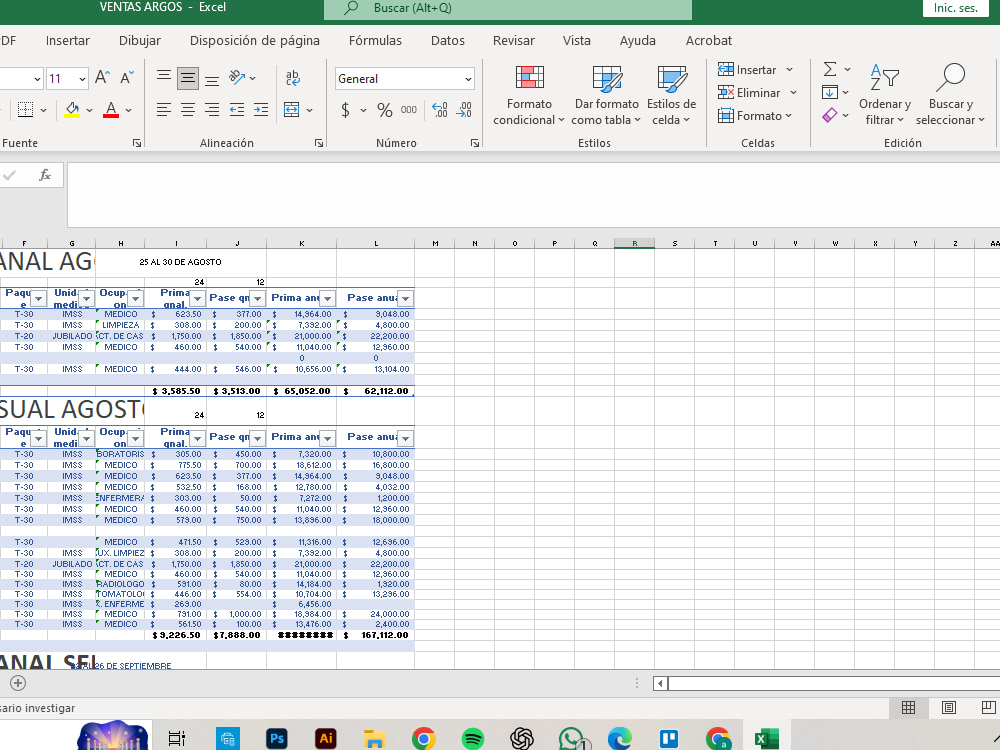Click the insert function fx icon
The image size is (1000, 750).
coord(45,175)
